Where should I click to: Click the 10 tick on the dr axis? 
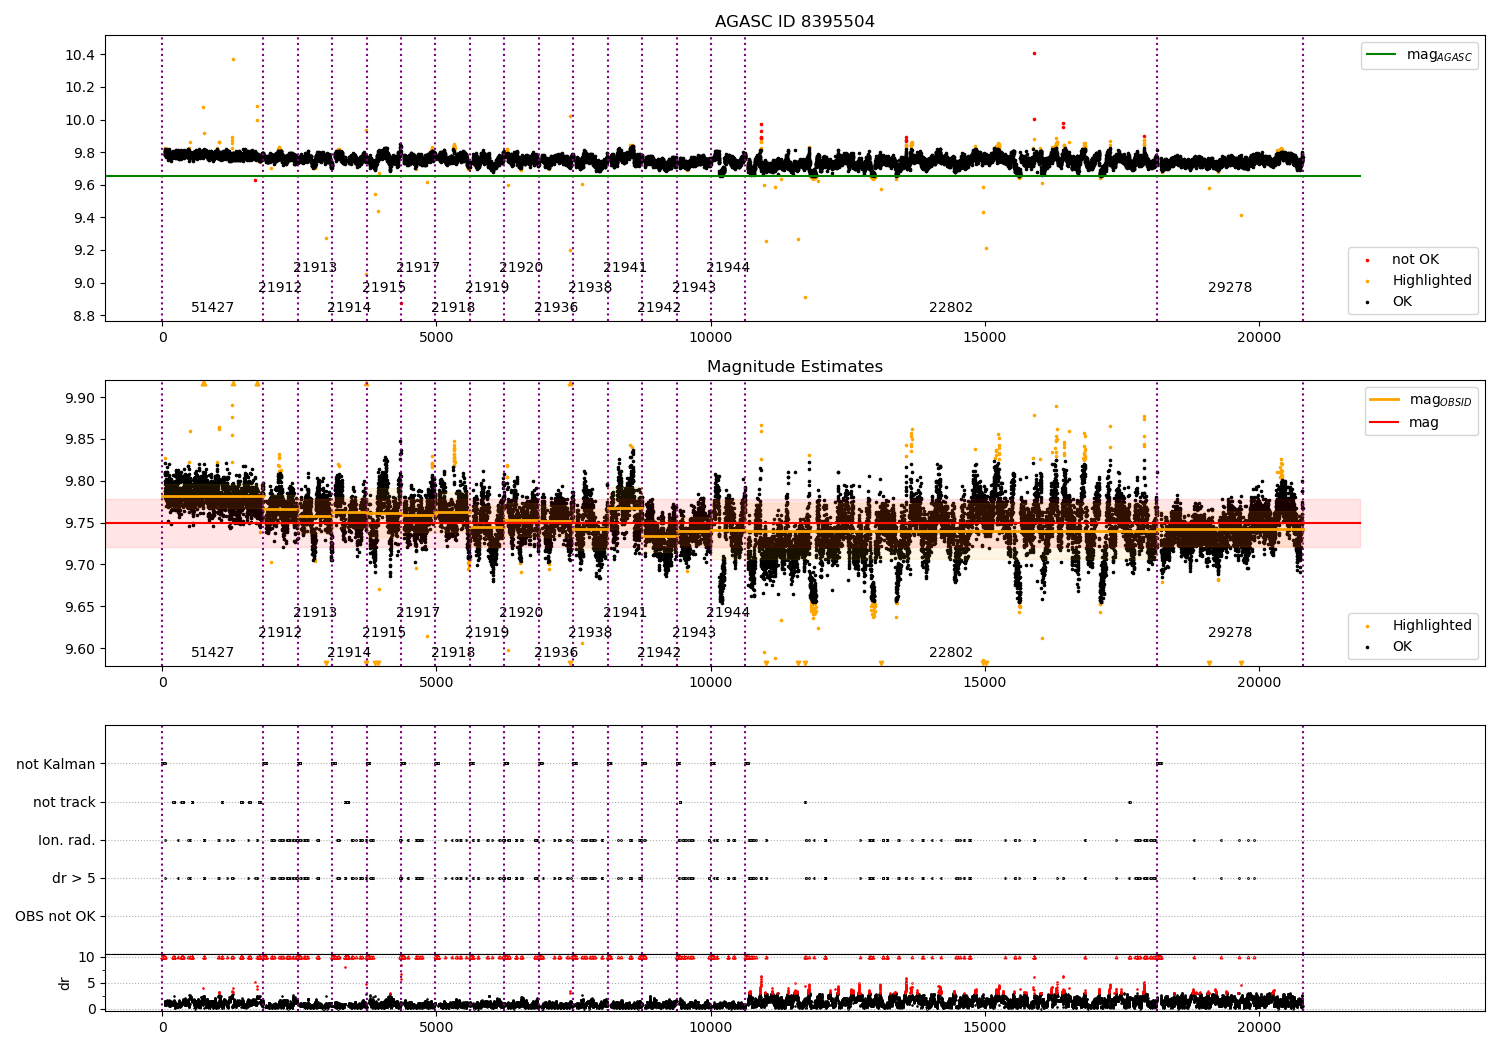(x=87, y=957)
